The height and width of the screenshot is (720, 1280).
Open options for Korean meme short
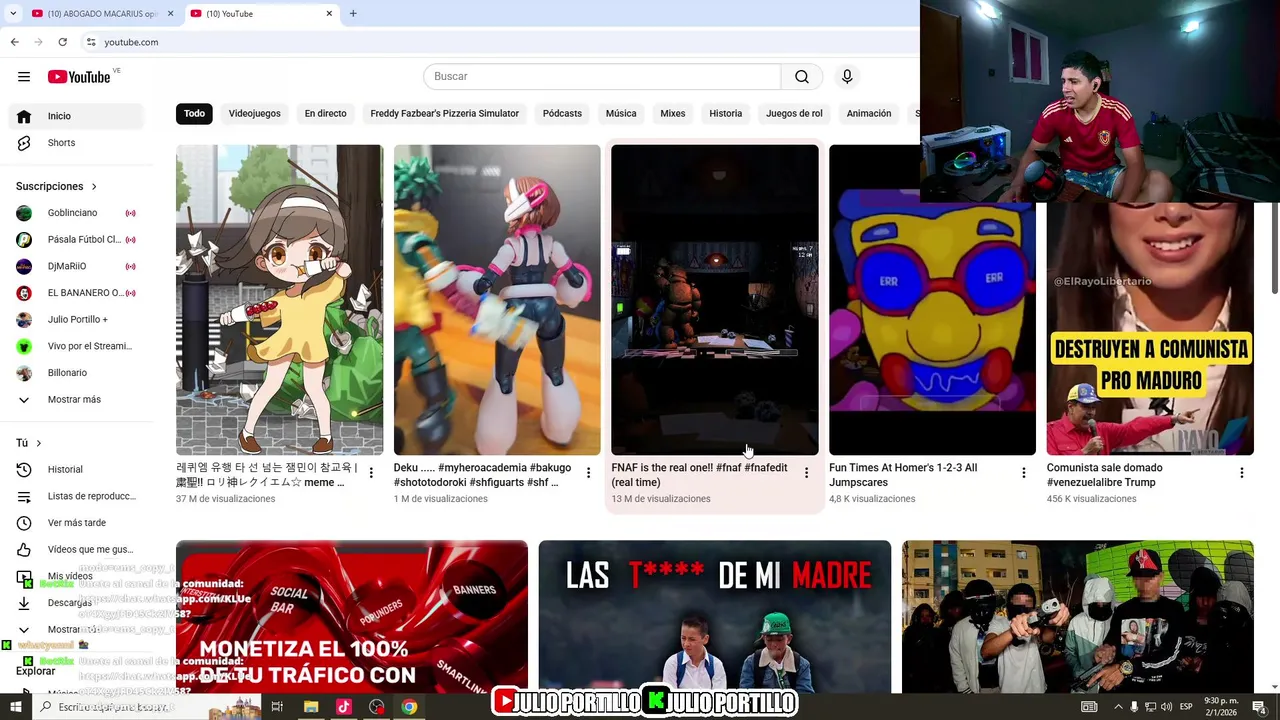click(x=371, y=473)
